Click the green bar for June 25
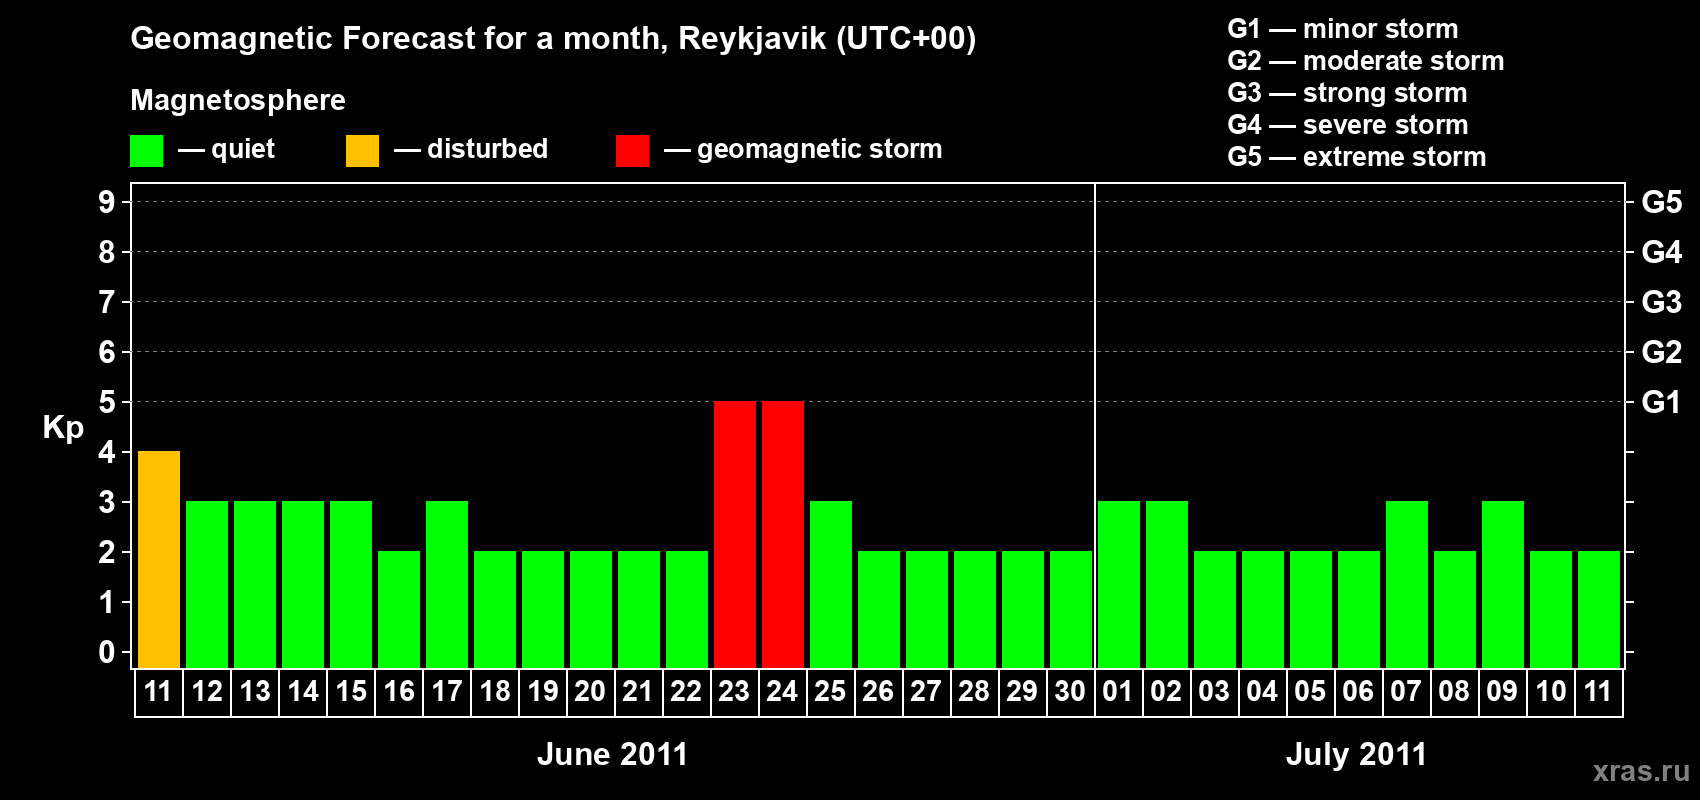Image resolution: width=1700 pixels, height=800 pixels. pyautogui.click(x=831, y=585)
